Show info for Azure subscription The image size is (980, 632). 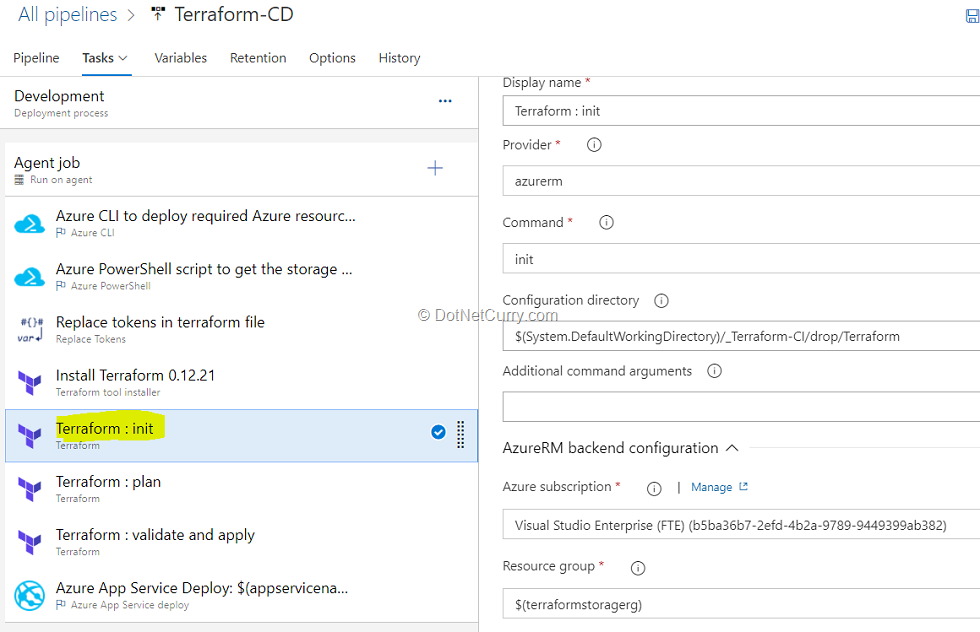tap(654, 488)
